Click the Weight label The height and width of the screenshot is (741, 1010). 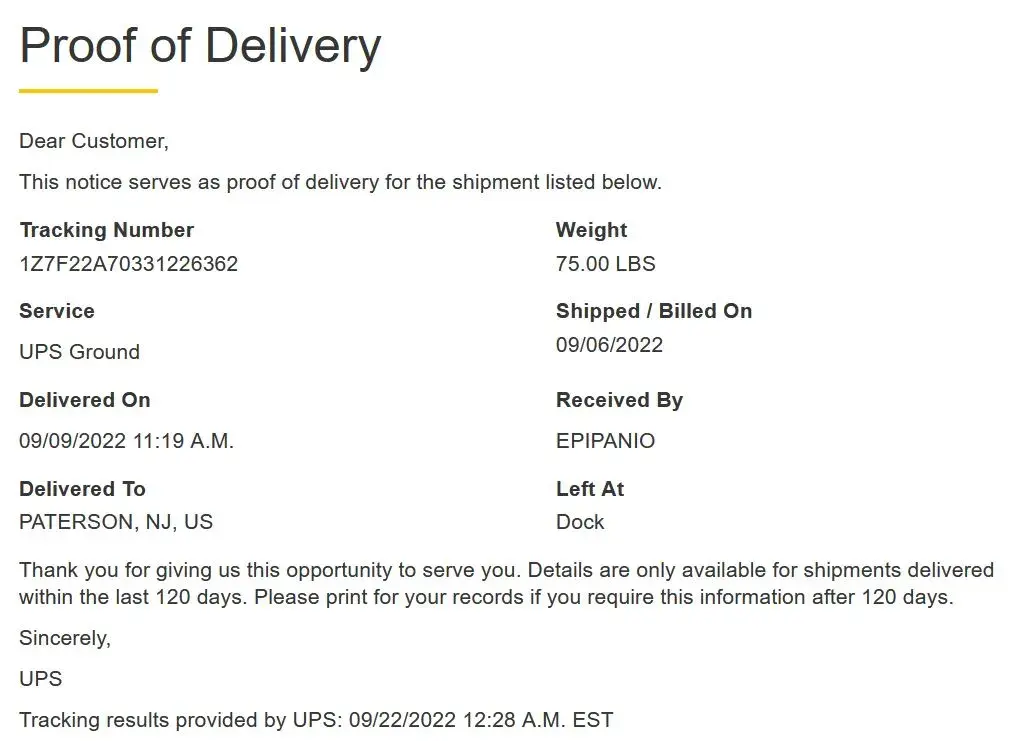click(x=591, y=230)
